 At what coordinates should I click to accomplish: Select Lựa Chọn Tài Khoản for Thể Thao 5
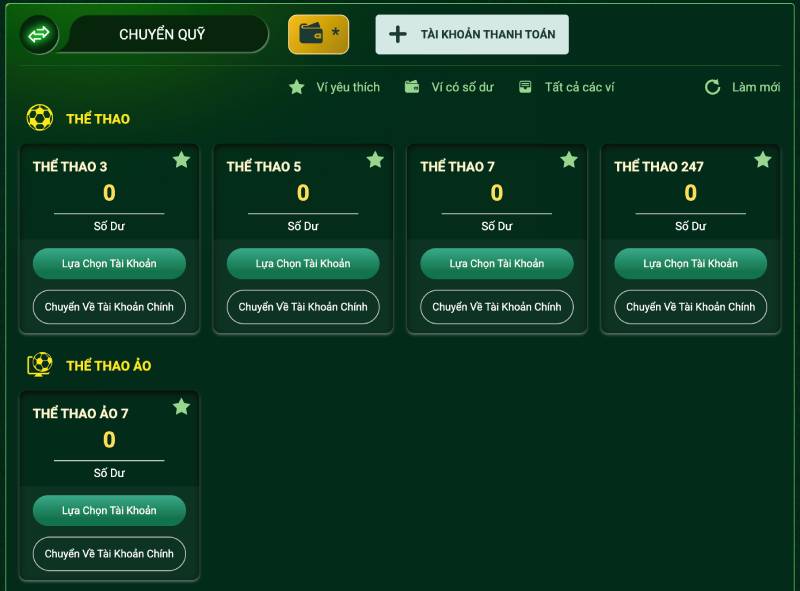click(303, 263)
